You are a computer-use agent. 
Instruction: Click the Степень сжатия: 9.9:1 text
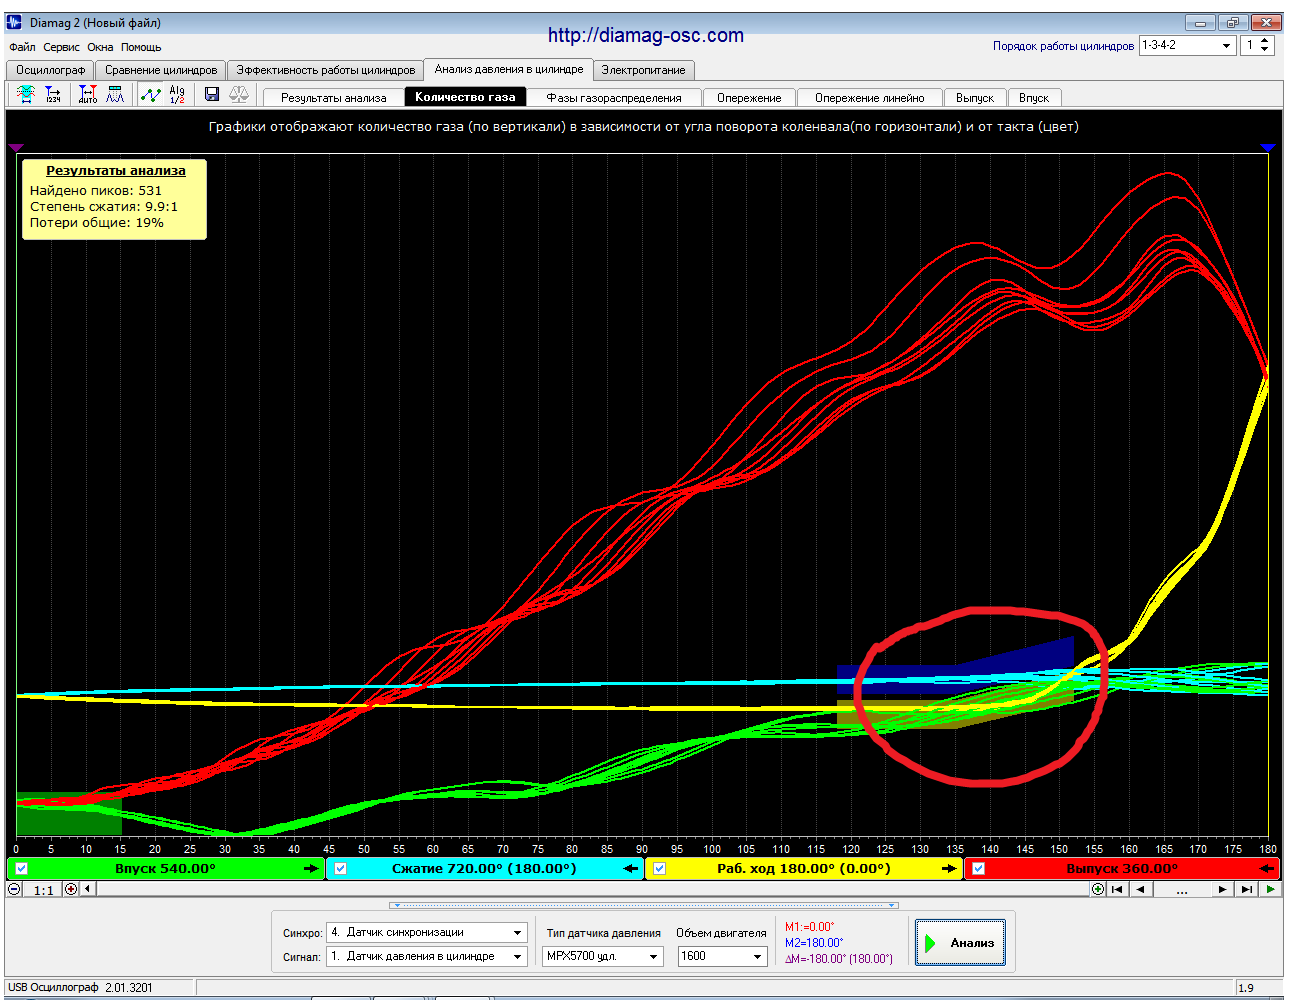tap(104, 207)
